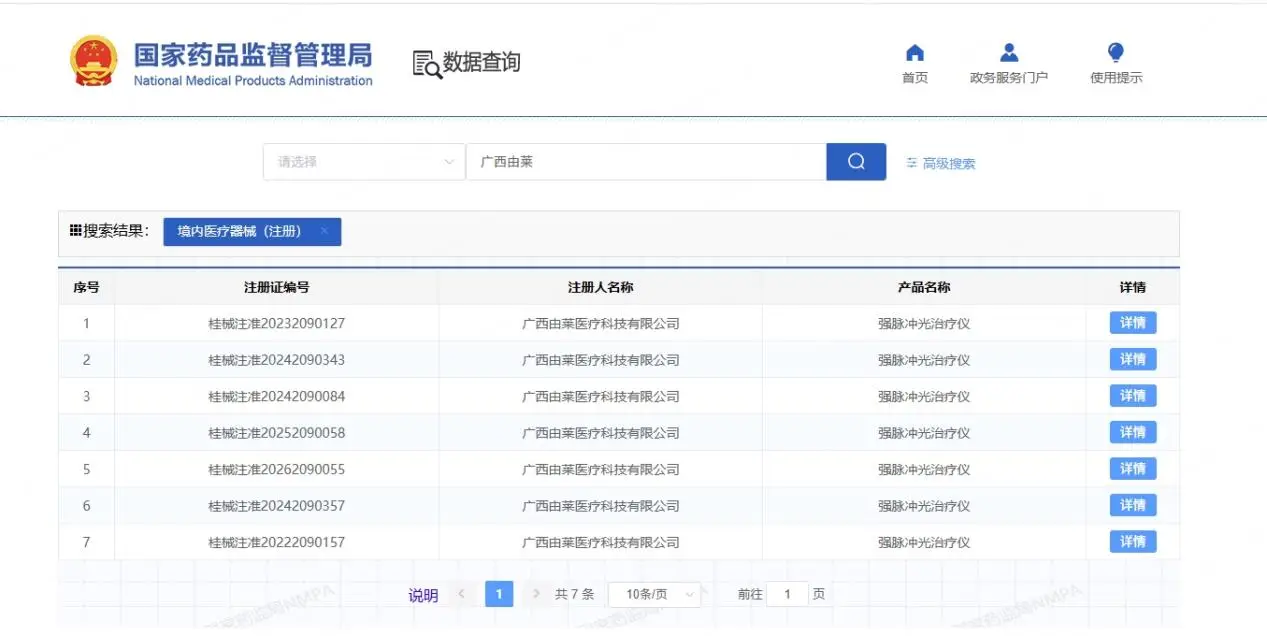Image resolution: width=1267 pixels, height=636 pixels.
Task: Click the 数据查询 magnifier document icon
Action: [427, 64]
